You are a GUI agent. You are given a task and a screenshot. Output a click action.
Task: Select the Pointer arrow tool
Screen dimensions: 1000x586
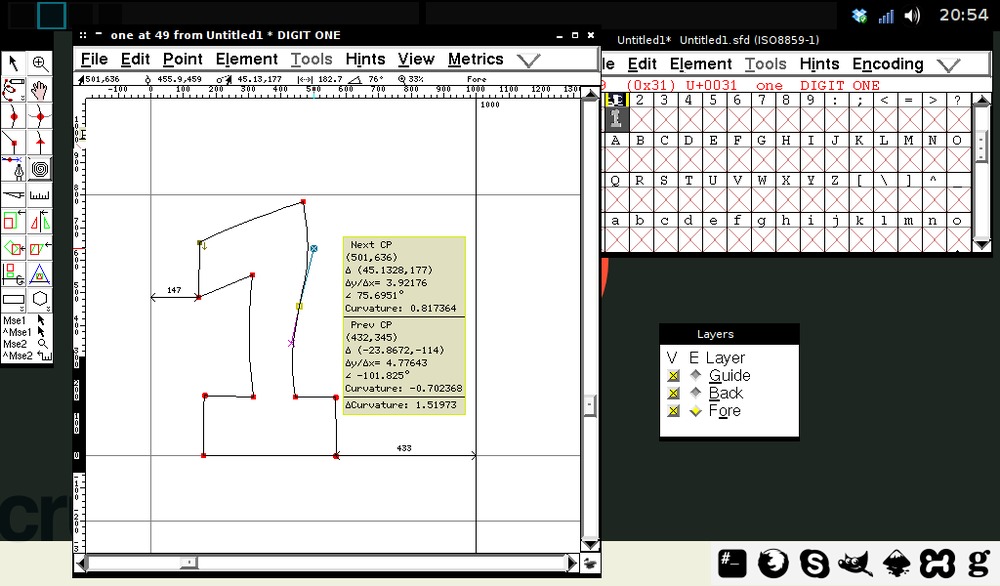(14, 63)
